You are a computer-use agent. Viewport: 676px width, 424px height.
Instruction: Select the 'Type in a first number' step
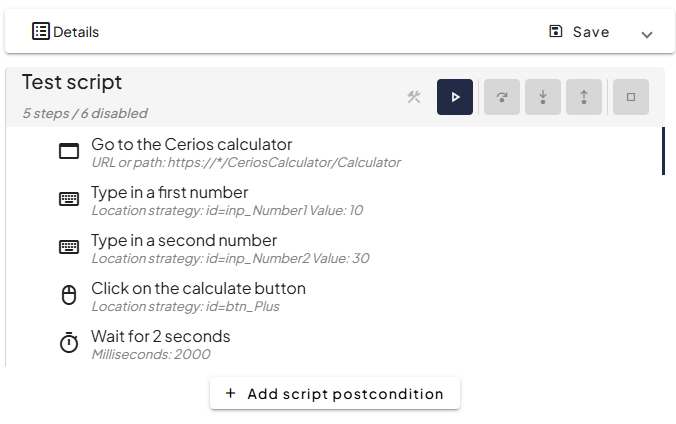[x=169, y=192]
